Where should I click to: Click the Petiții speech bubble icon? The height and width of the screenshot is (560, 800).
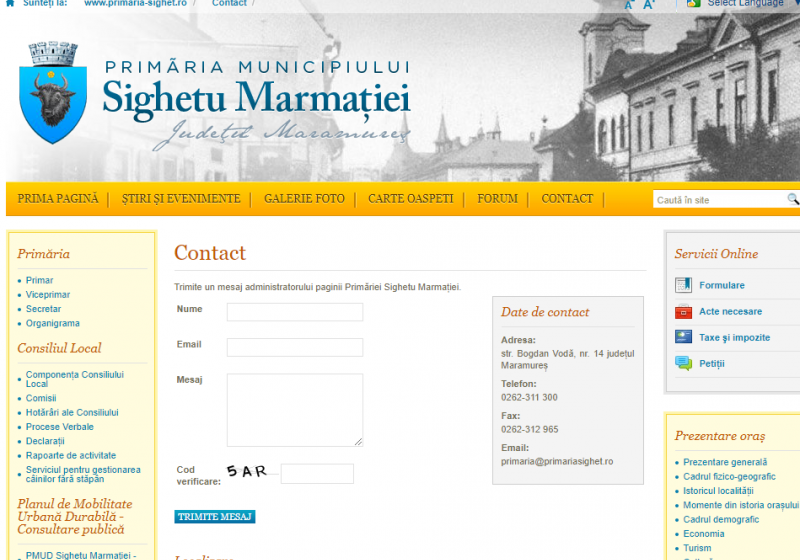pos(683,363)
